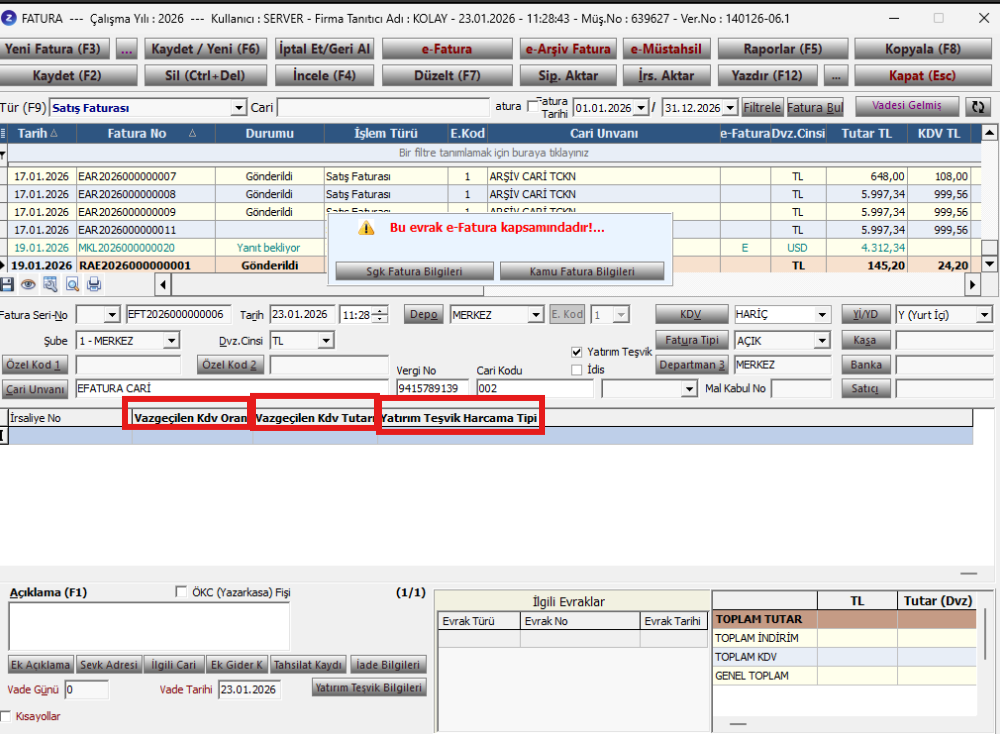The height and width of the screenshot is (734, 1000).
Task: Click the Yatırım Teşvik Bilgileri button
Action: [369, 687]
